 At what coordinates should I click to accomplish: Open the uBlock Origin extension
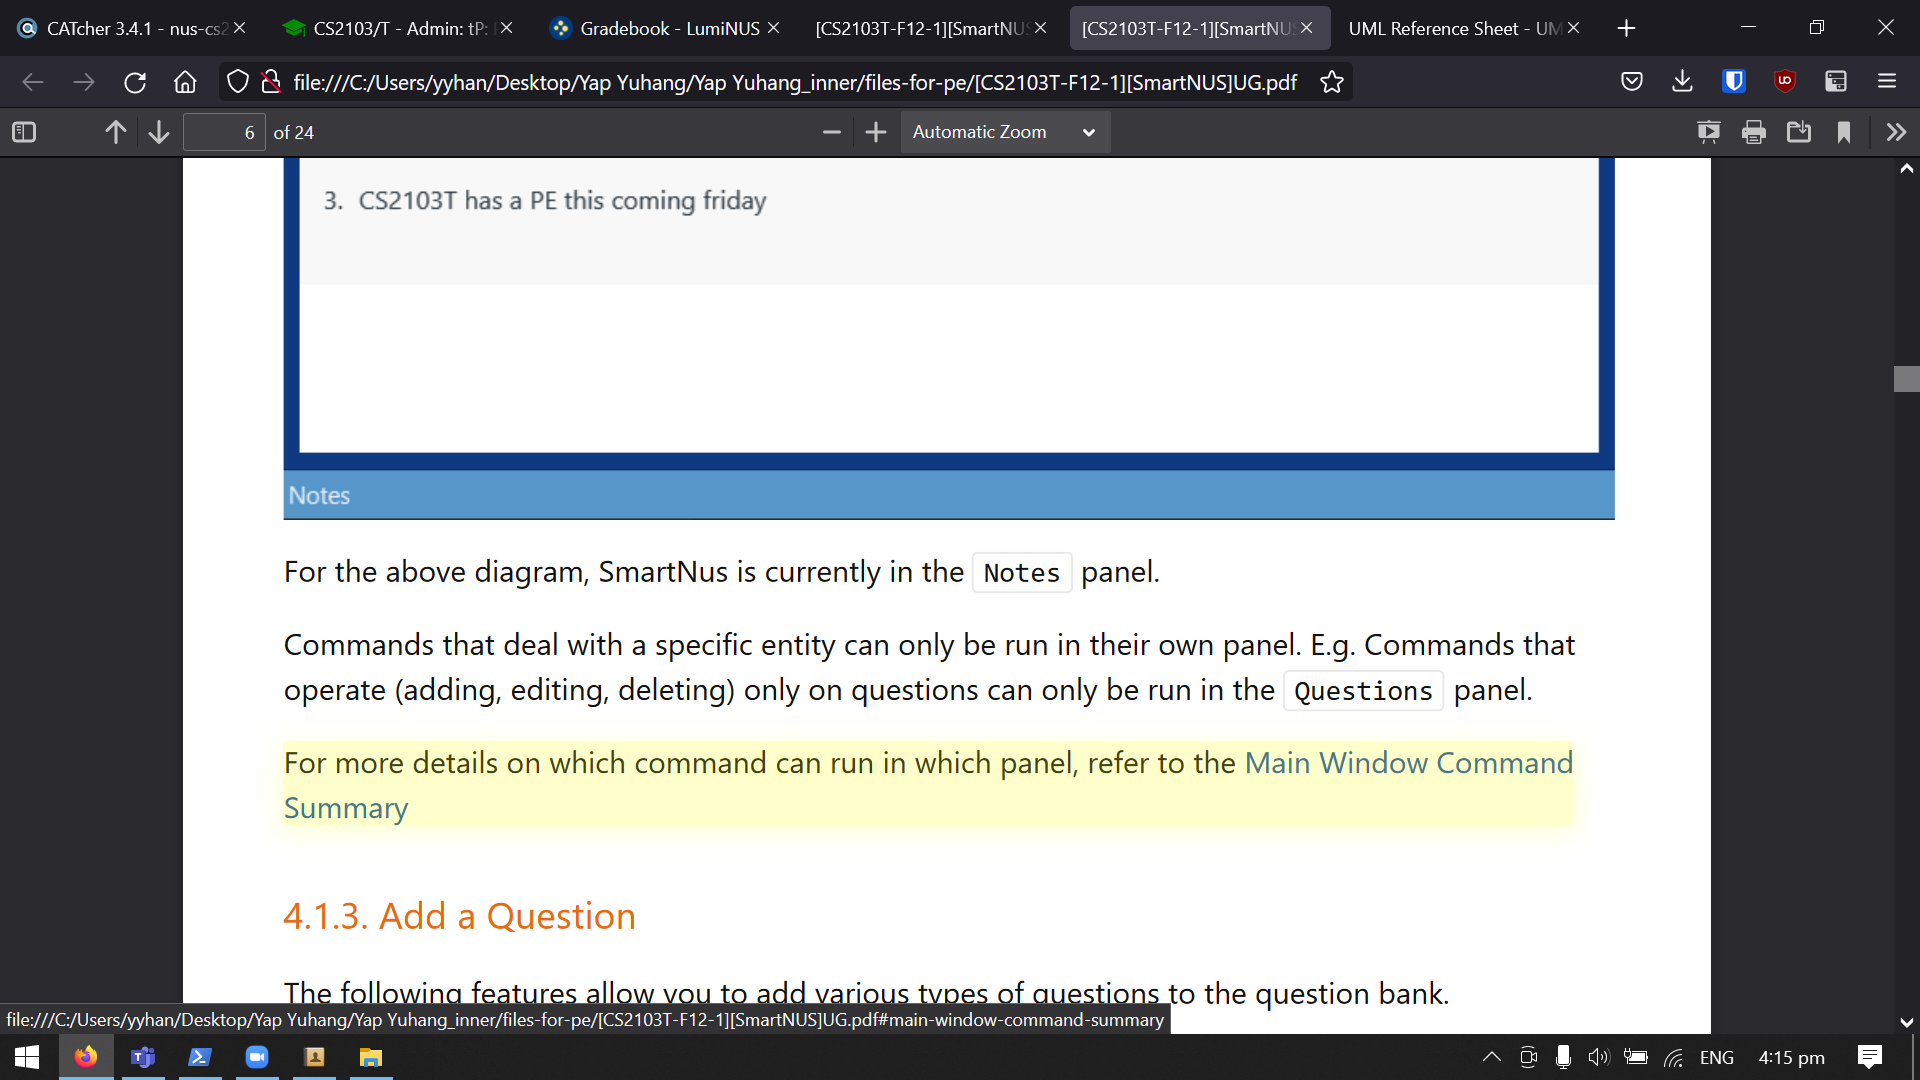[1785, 82]
